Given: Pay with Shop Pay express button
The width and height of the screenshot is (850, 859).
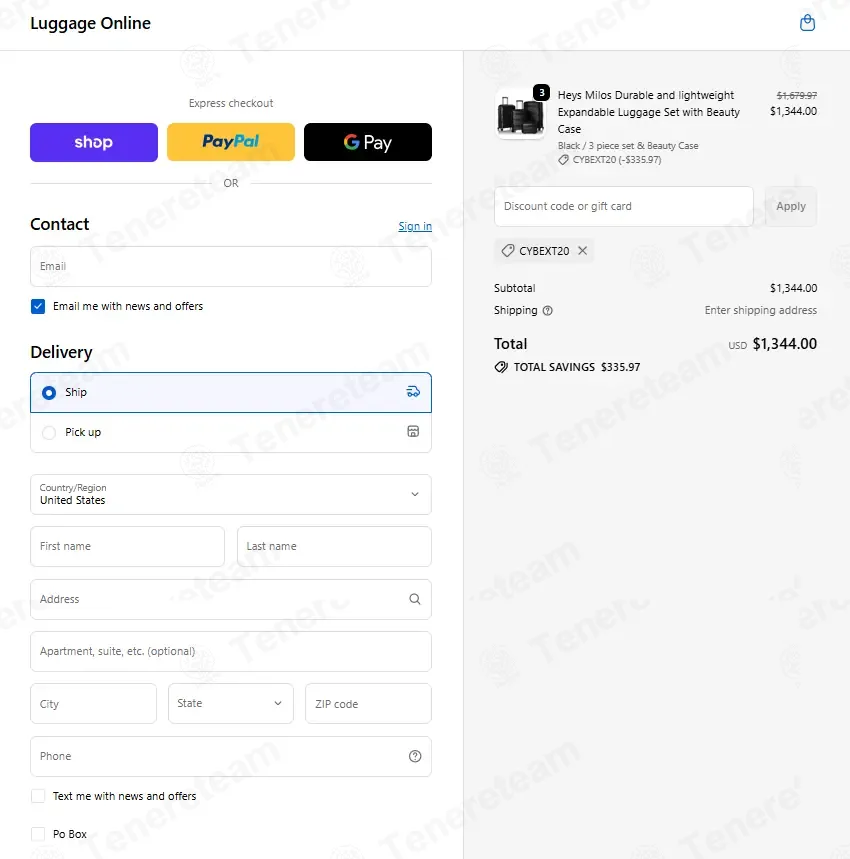Looking at the screenshot, I should point(94,142).
